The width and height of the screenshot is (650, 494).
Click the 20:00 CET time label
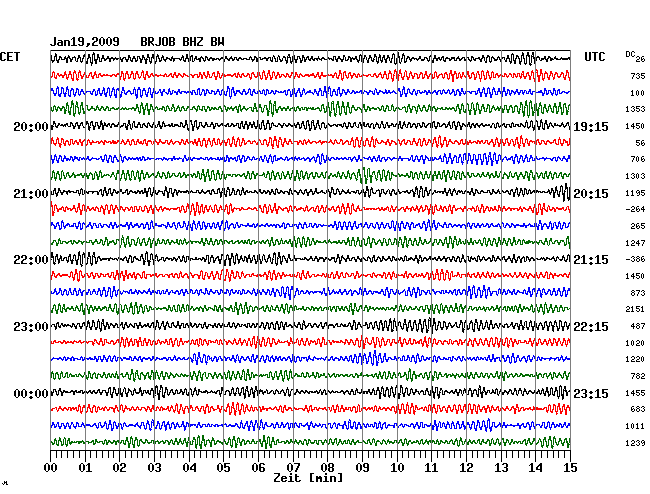31,127
